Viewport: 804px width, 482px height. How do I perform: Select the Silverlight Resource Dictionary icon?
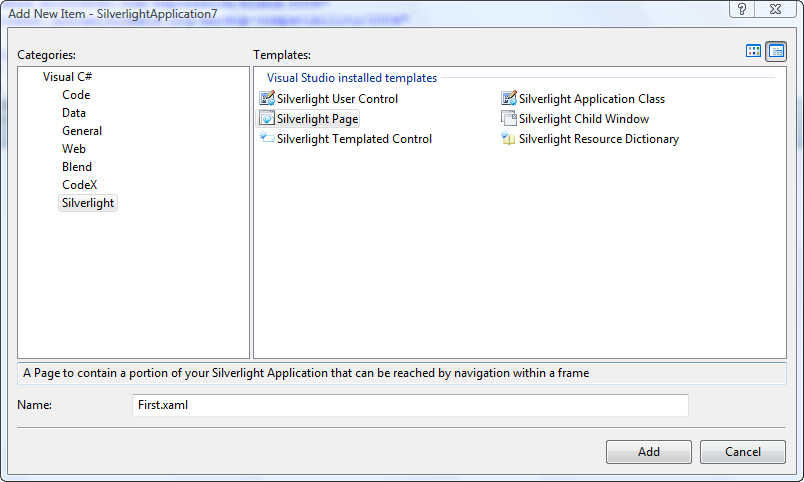click(x=509, y=138)
